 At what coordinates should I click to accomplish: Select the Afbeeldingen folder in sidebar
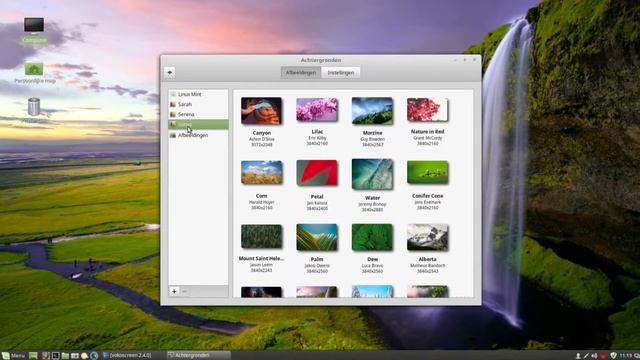pyautogui.click(x=198, y=135)
